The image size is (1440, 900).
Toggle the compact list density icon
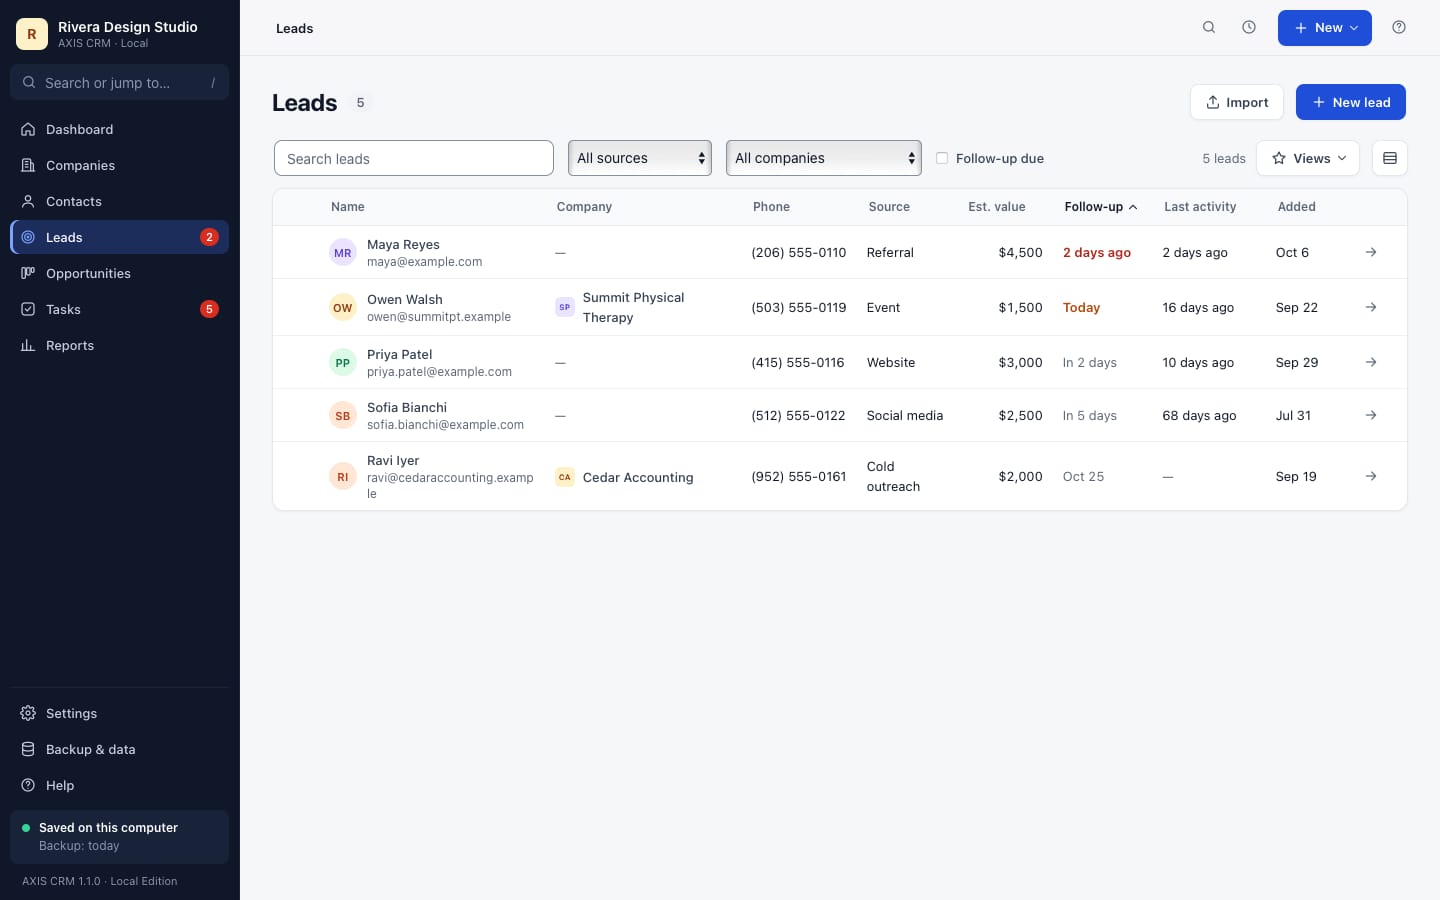tap(1390, 158)
